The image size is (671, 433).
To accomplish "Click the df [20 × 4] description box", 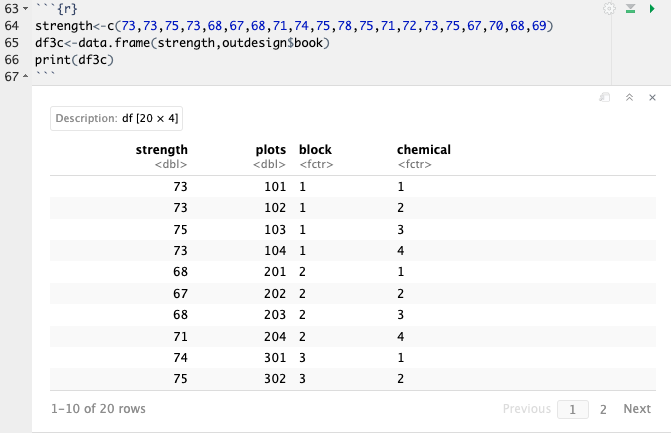I will [116, 118].
